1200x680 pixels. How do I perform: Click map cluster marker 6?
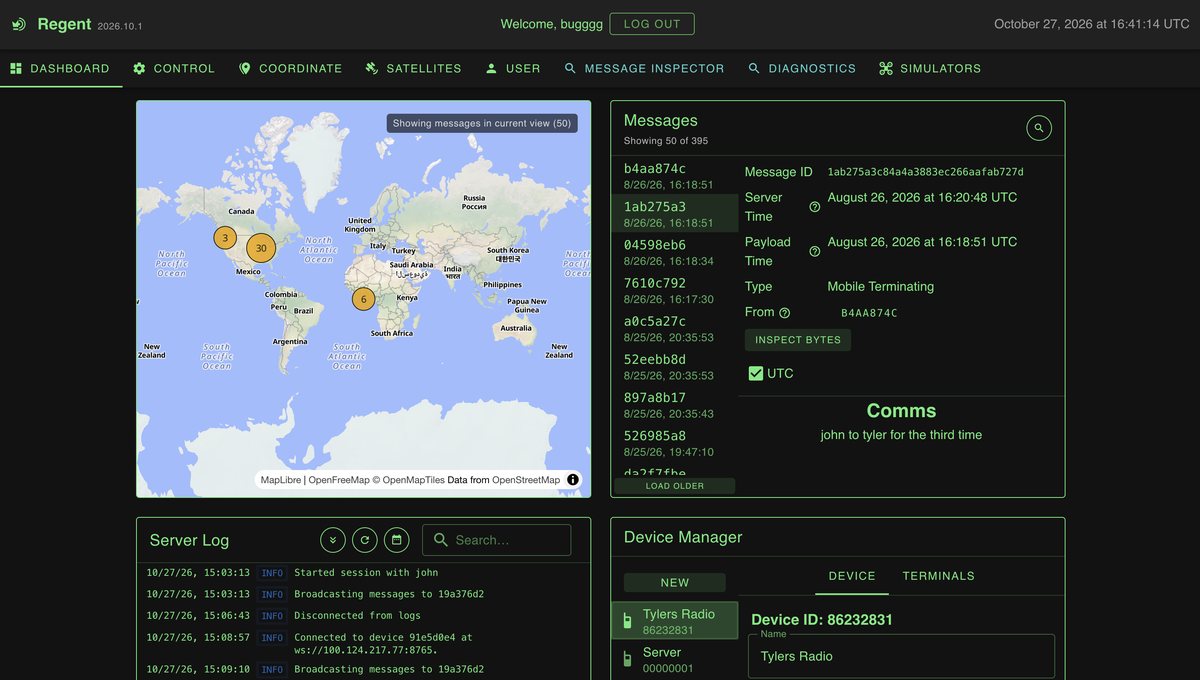[364, 298]
